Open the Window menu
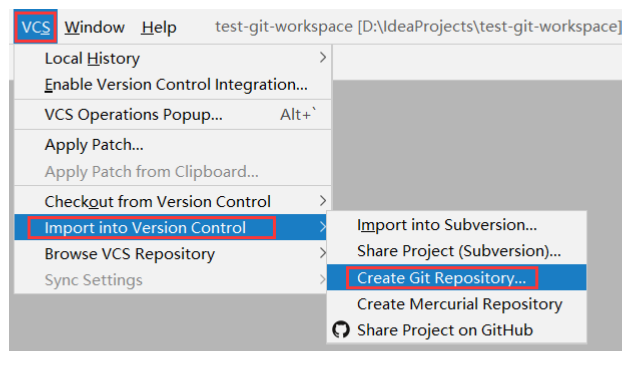624x366 pixels. (95, 27)
